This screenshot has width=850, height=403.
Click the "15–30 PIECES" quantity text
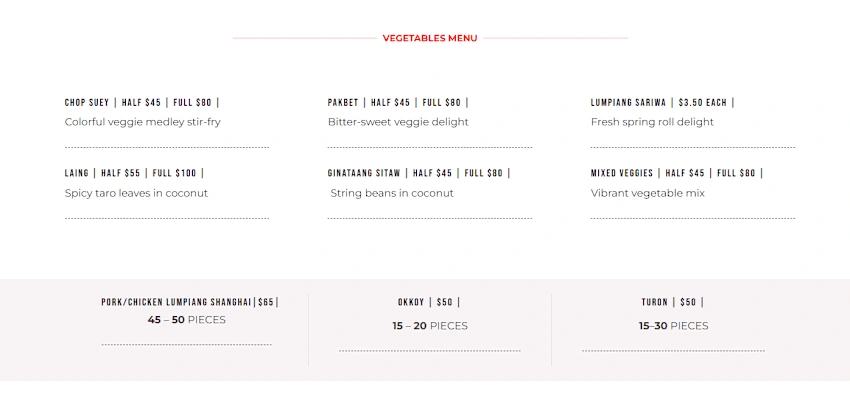click(x=673, y=326)
